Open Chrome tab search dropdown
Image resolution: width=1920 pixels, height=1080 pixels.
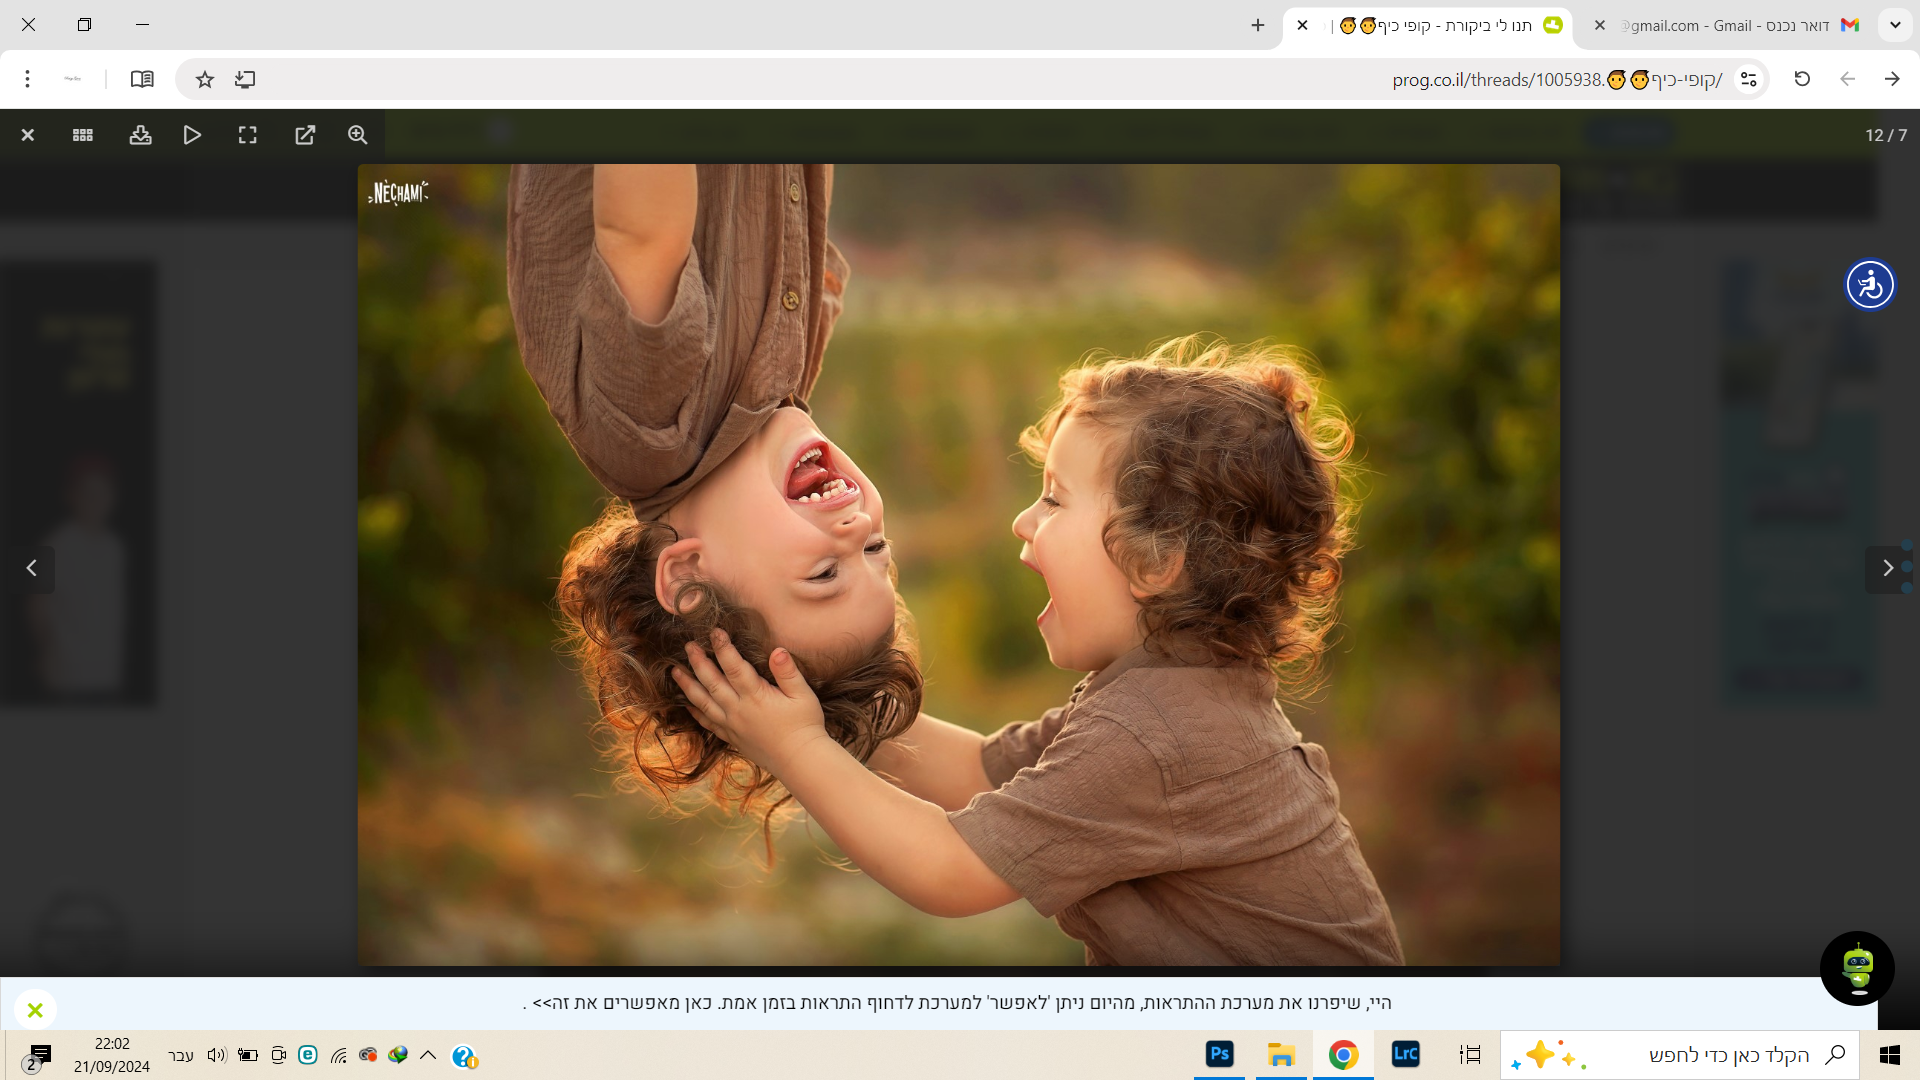point(1894,26)
